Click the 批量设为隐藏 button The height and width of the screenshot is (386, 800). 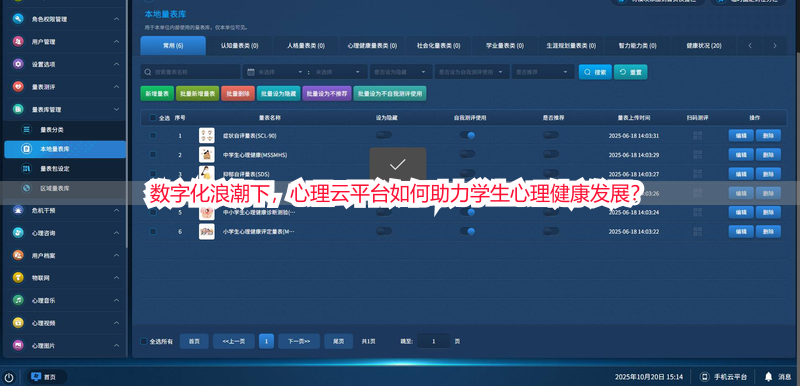tap(279, 94)
